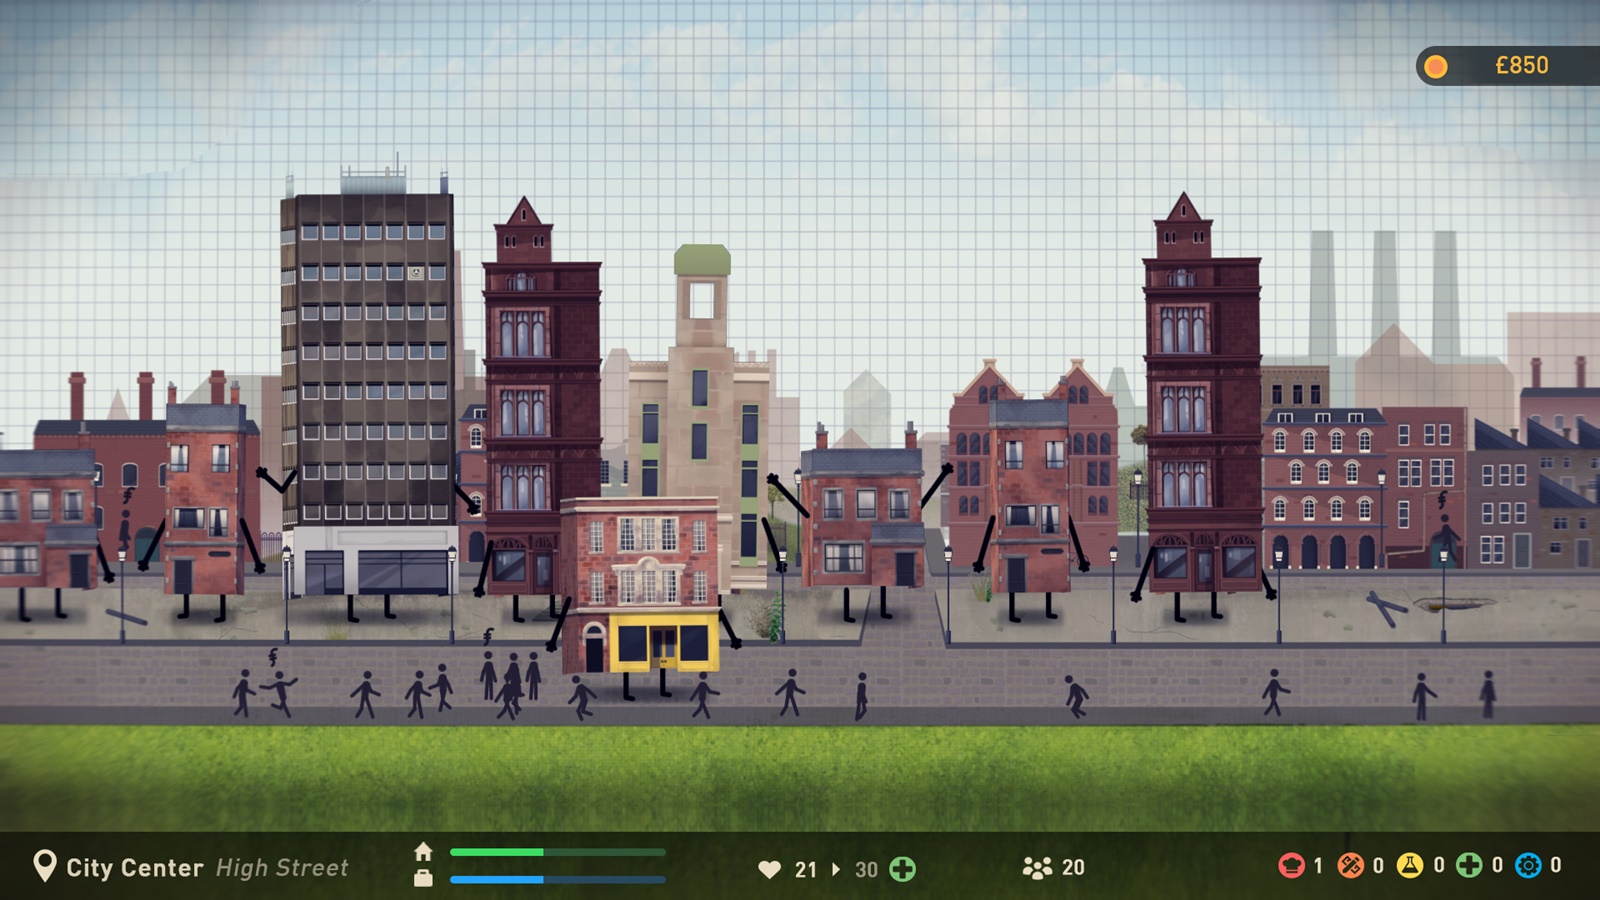Screen dimensions: 1600x900
Task: Click the population count 20
Action: pos(1073,868)
